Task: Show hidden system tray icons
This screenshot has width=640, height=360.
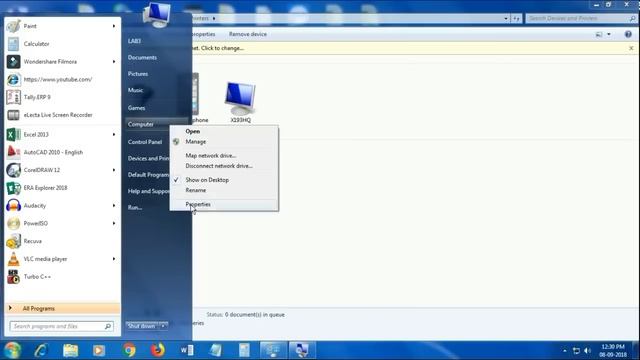Action: (x=564, y=351)
